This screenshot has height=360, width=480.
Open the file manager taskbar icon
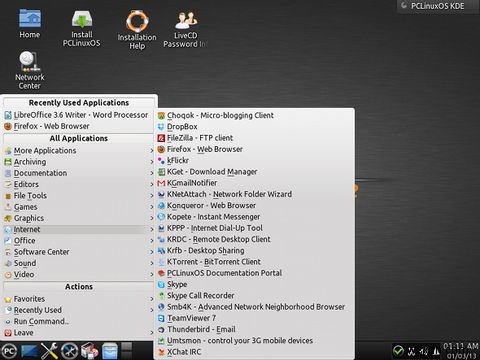pyautogui.click(x=109, y=351)
